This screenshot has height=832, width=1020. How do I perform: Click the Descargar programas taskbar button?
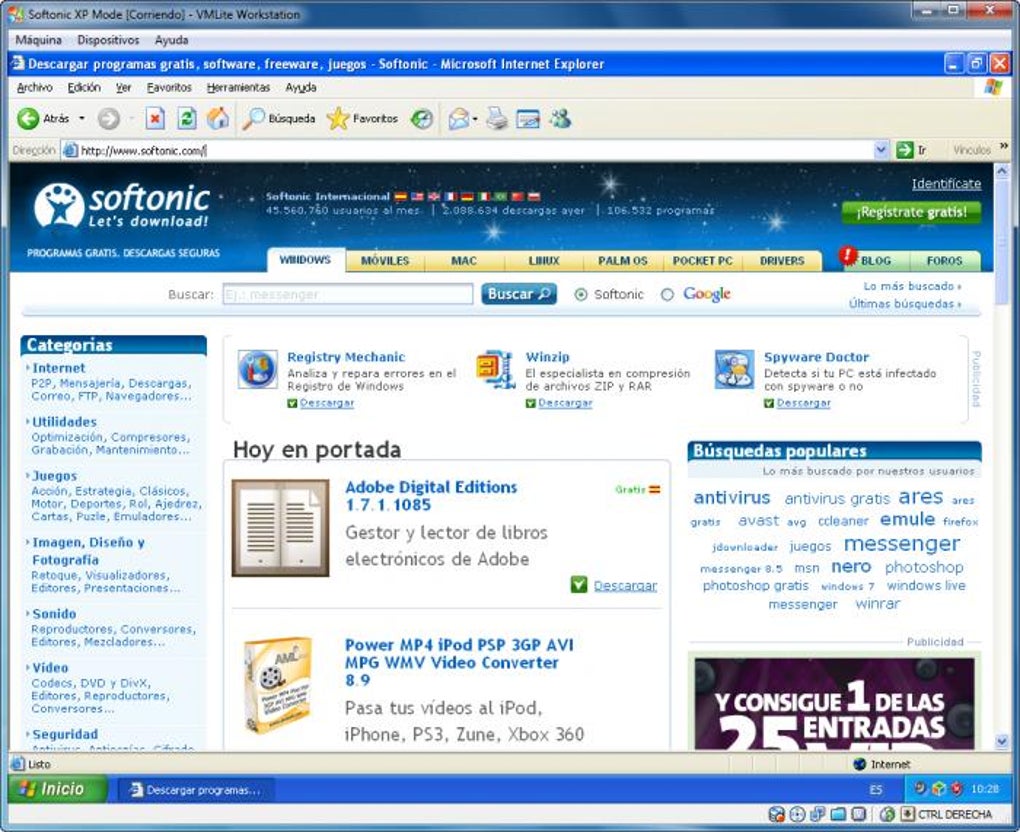click(195, 790)
